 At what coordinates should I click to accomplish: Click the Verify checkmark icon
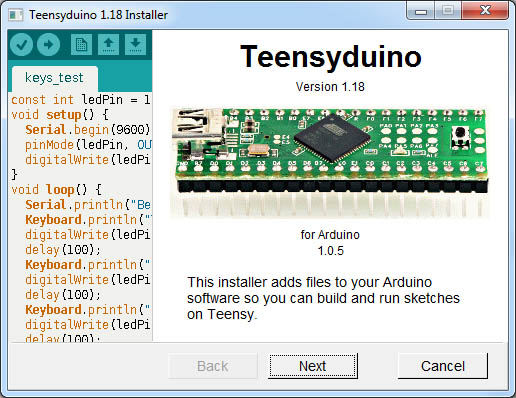click(x=21, y=44)
